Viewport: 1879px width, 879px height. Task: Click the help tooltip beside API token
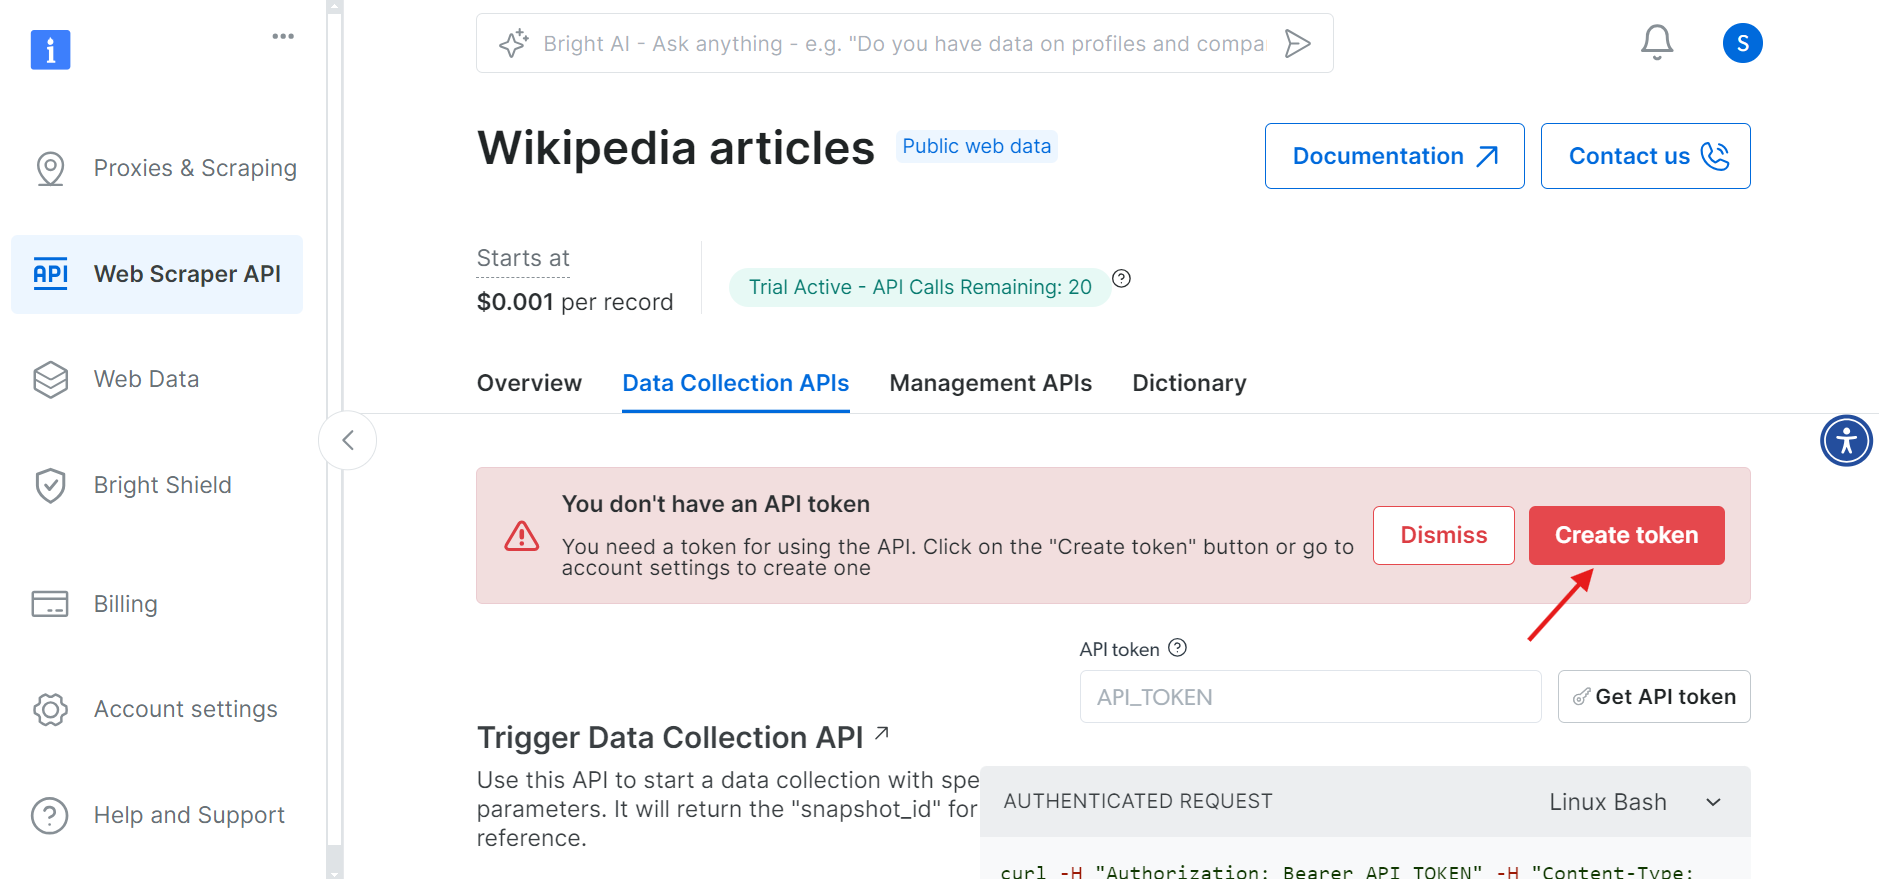click(1177, 648)
